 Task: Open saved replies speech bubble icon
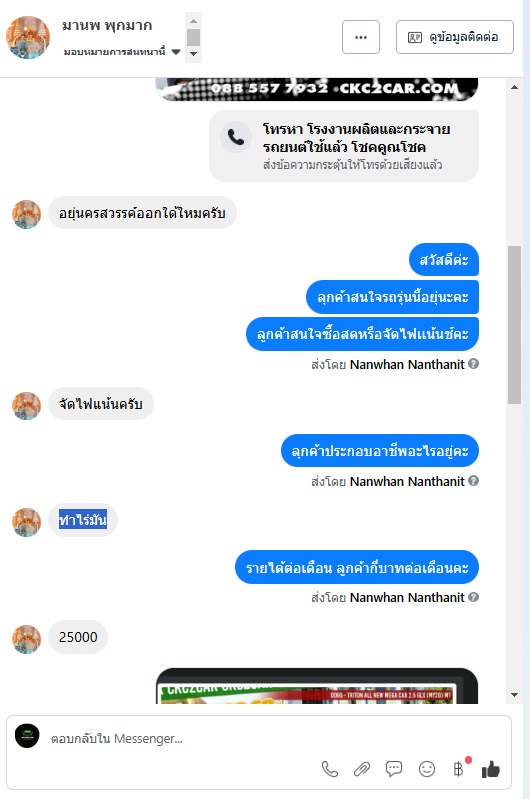coord(394,768)
